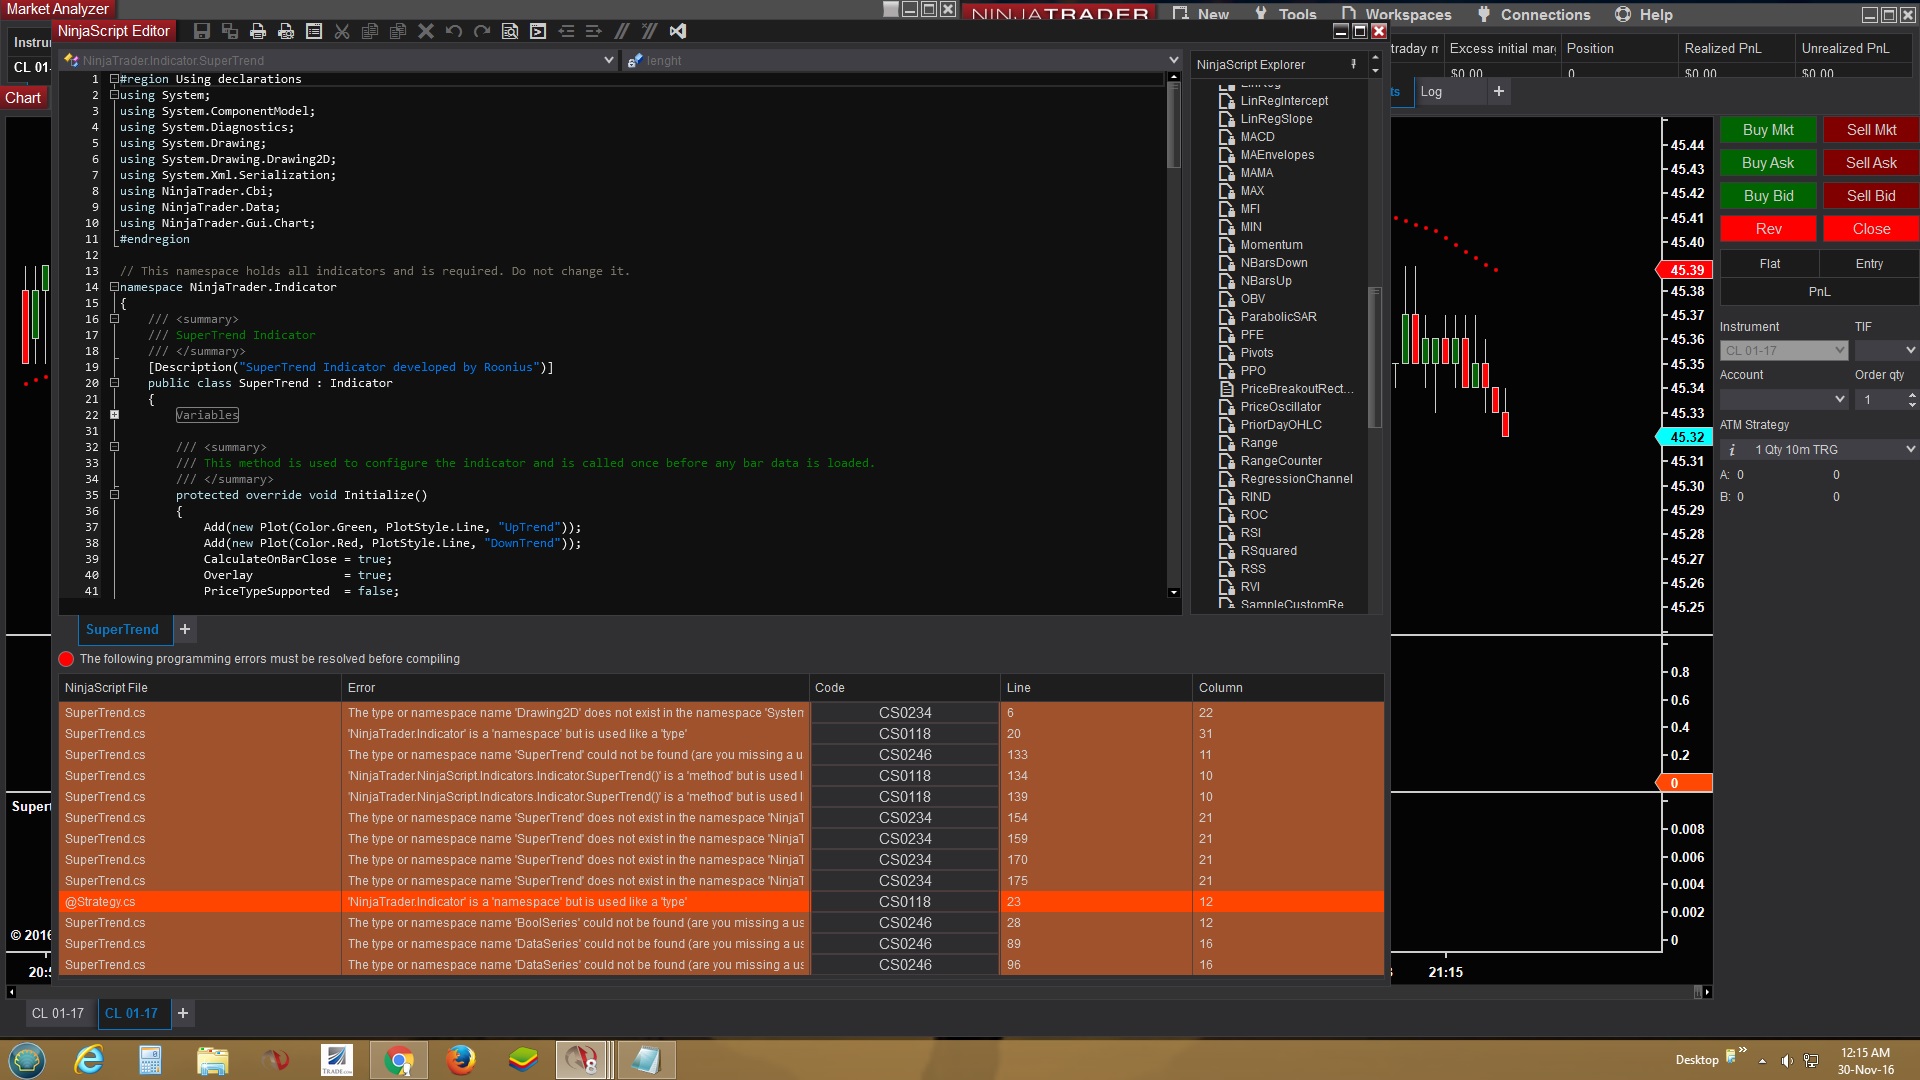
Task: Select the ParabolicSAR script in explorer
Action: coord(1279,317)
